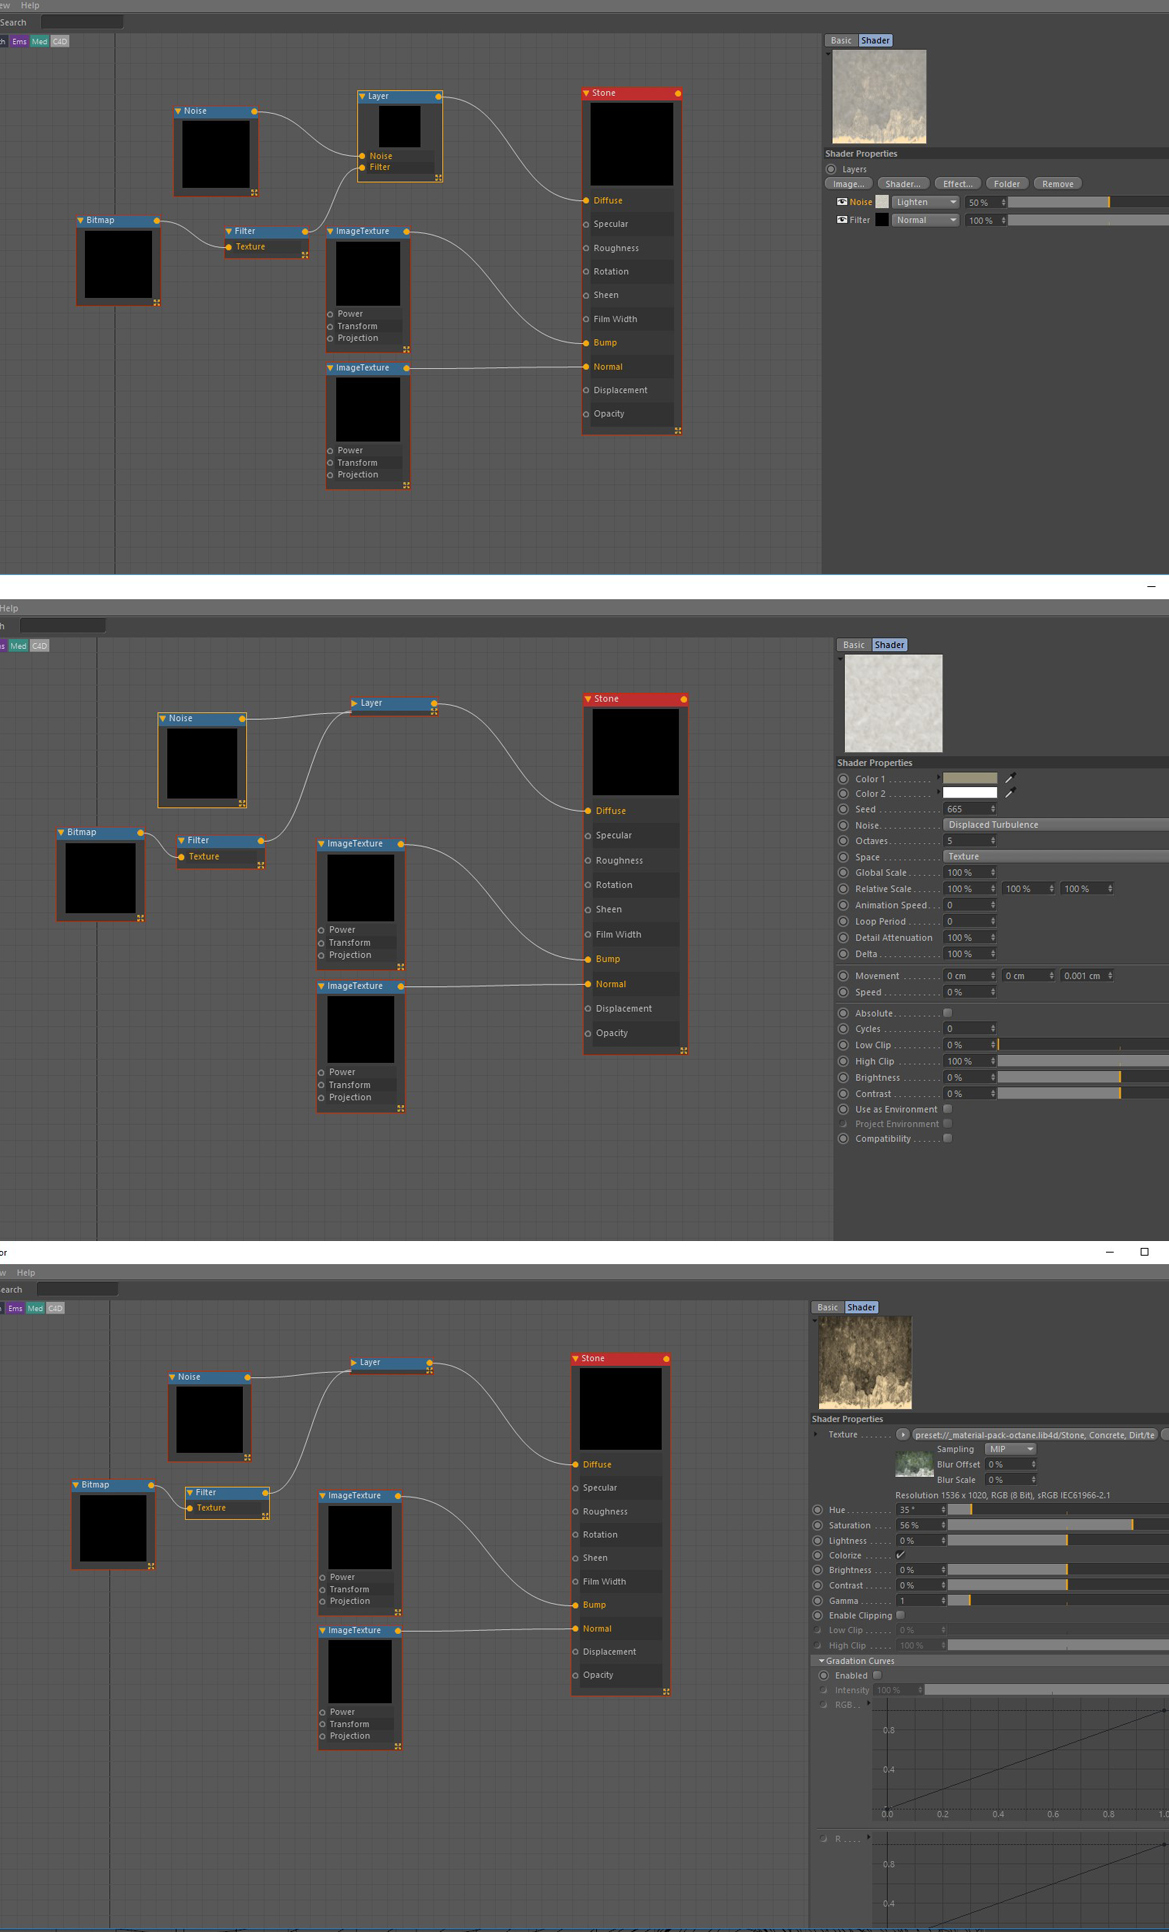Click the Remove button
Viewport: 1169px width, 1932px height.
pyautogui.click(x=1058, y=184)
